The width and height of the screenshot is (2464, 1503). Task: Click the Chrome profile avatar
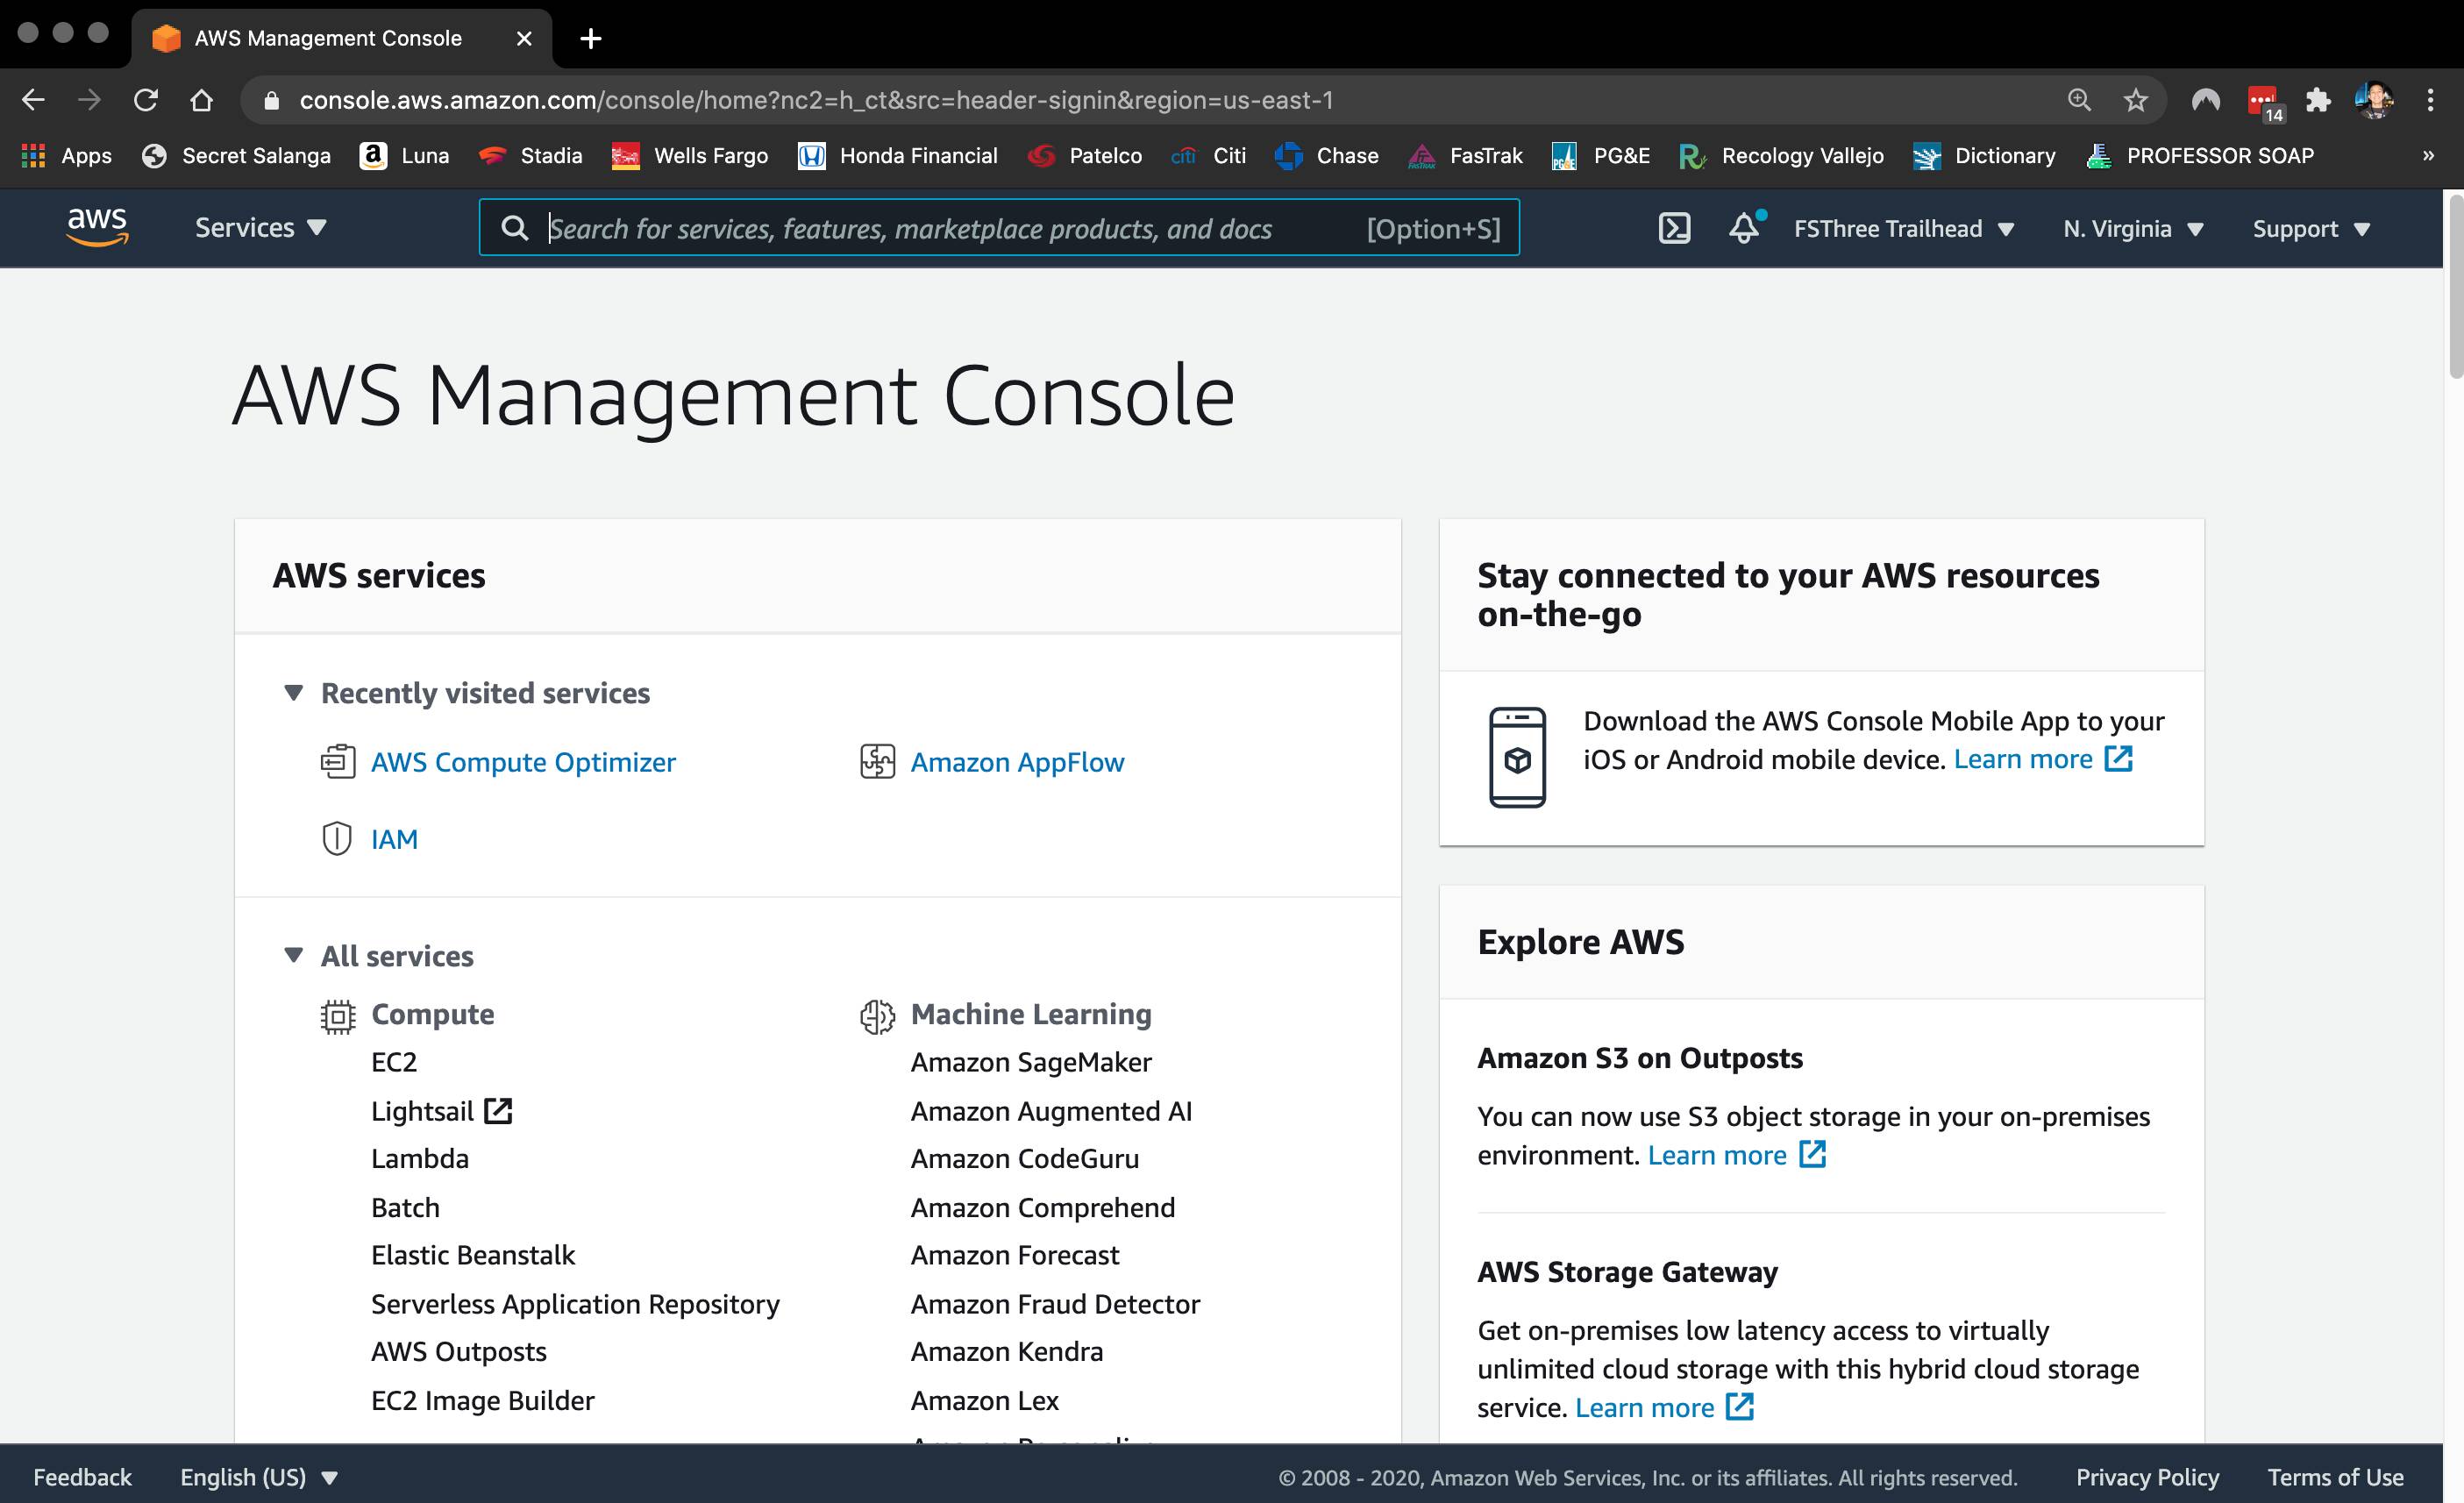2374,100
